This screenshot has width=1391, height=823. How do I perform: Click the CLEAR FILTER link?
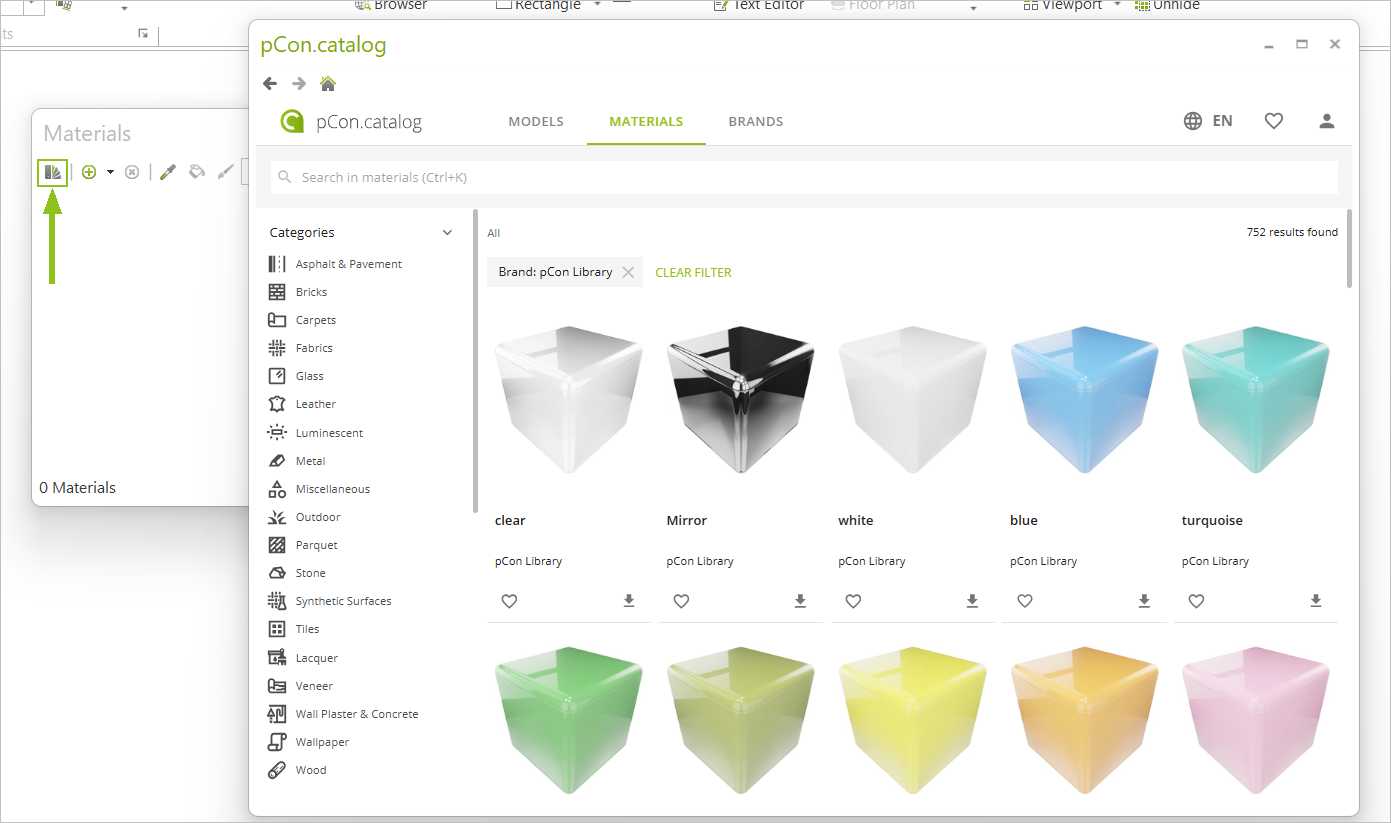[x=693, y=272]
